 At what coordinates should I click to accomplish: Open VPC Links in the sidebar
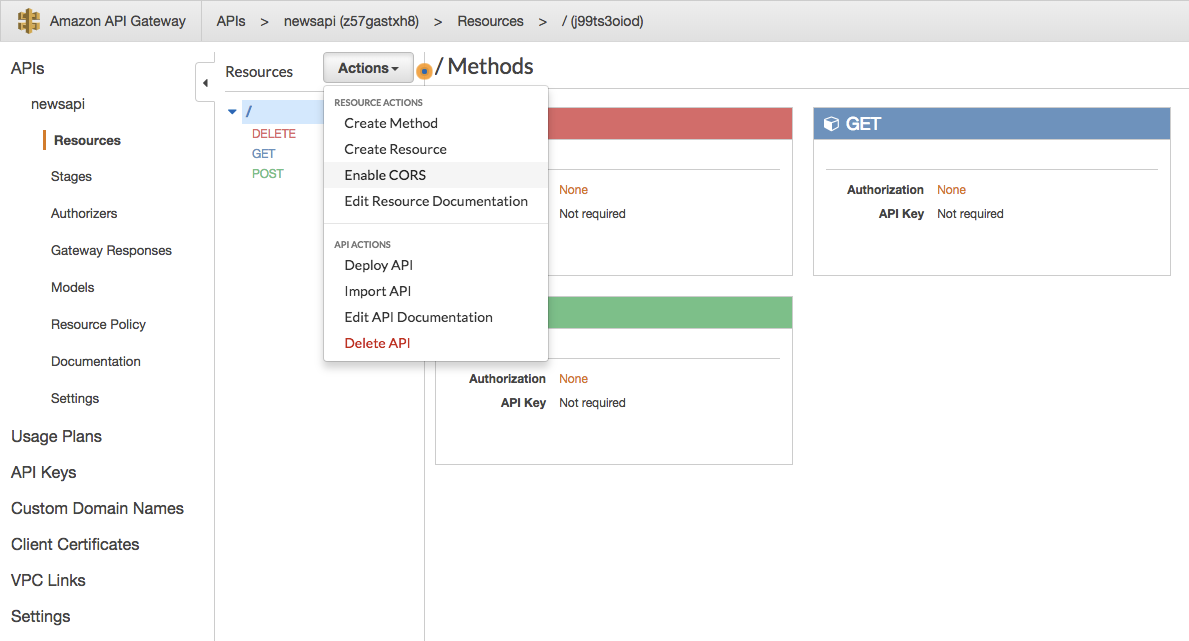(48, 580)
